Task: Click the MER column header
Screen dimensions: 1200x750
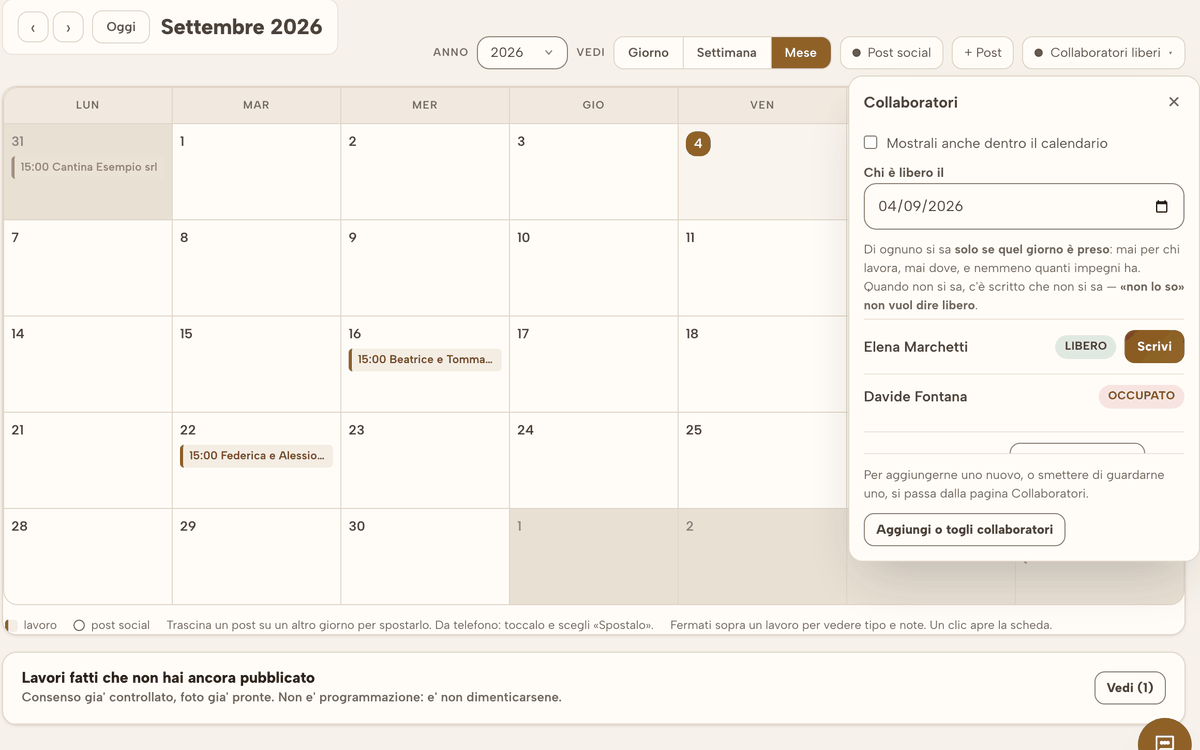Action: click(425, 105)
